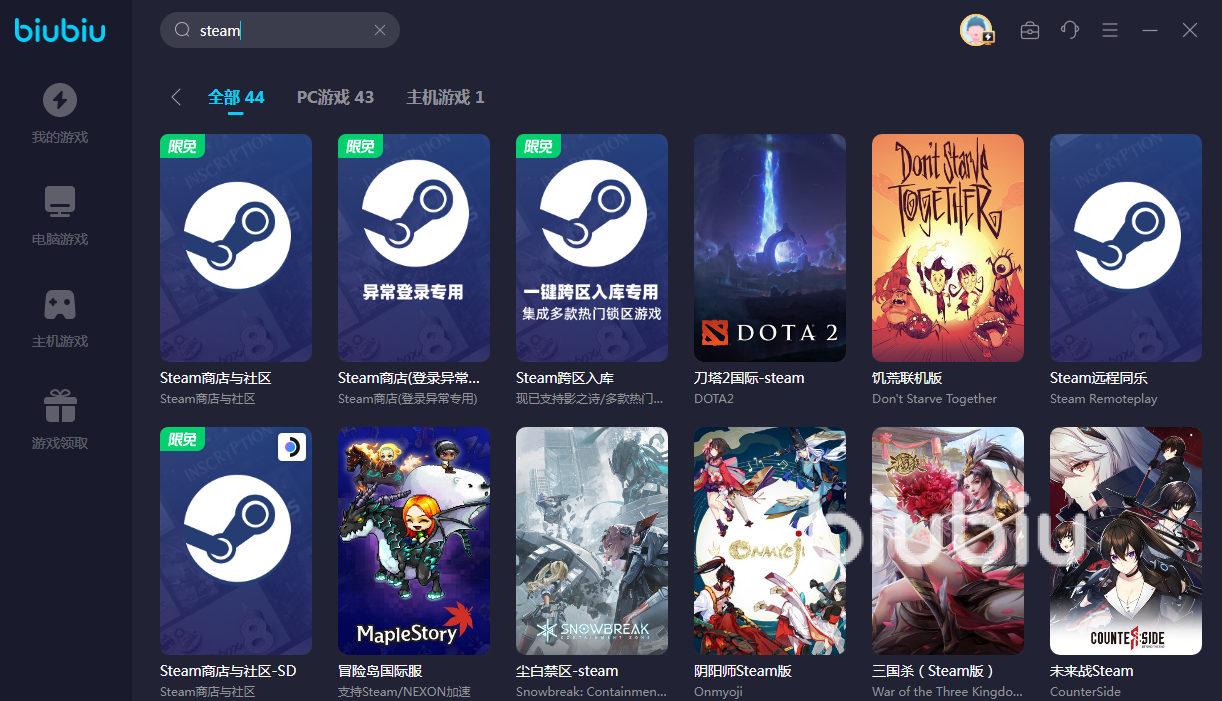The image size is (1222, 701).
Task: Open customer support headset icon
Action: tap(1070, 30)
